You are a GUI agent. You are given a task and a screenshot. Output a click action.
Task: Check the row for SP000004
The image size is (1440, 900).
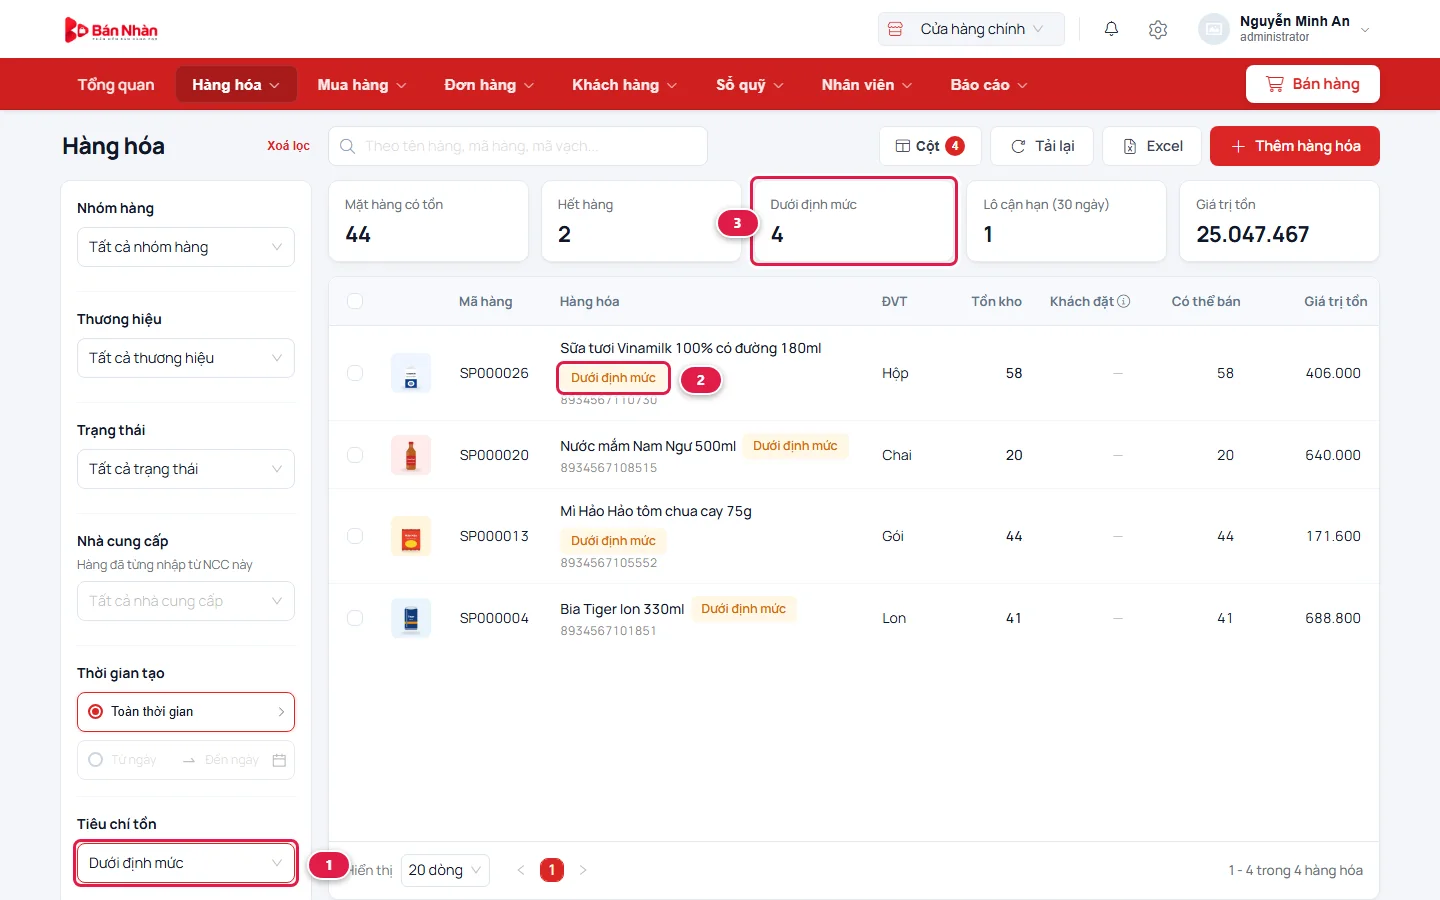tap(355, 618)
